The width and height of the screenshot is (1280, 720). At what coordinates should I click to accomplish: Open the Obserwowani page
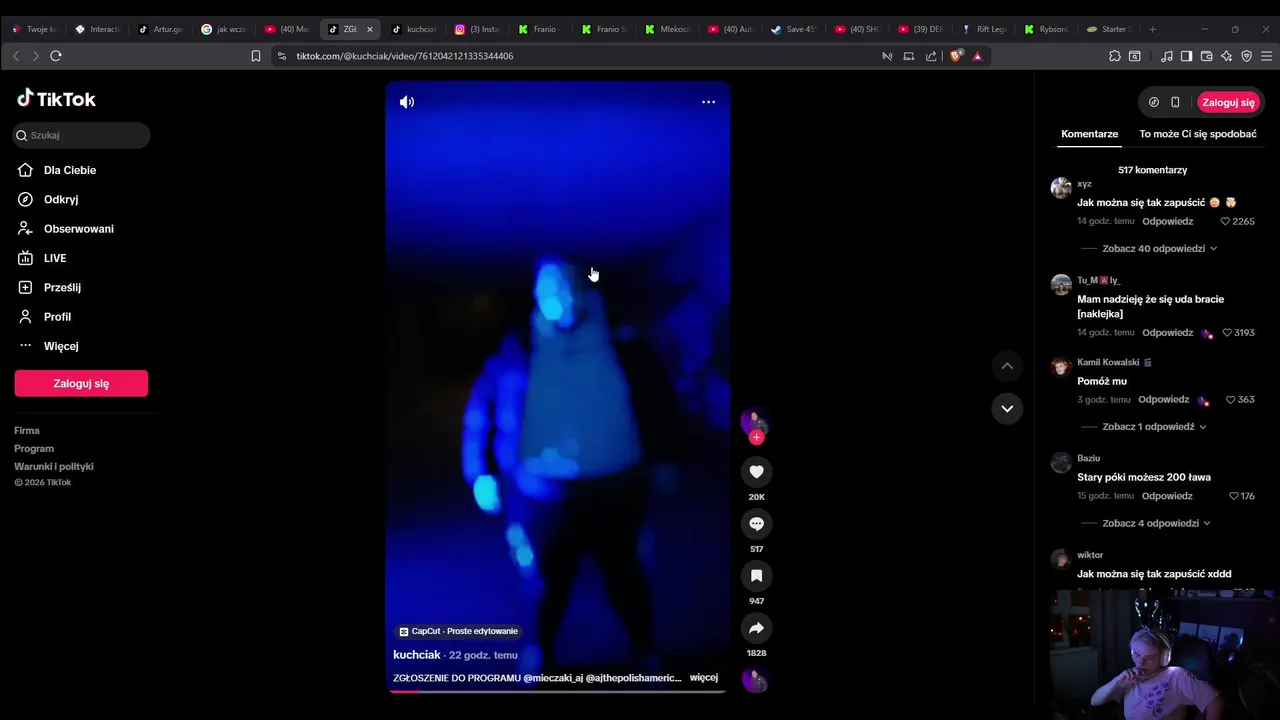[x=79, y=229]
